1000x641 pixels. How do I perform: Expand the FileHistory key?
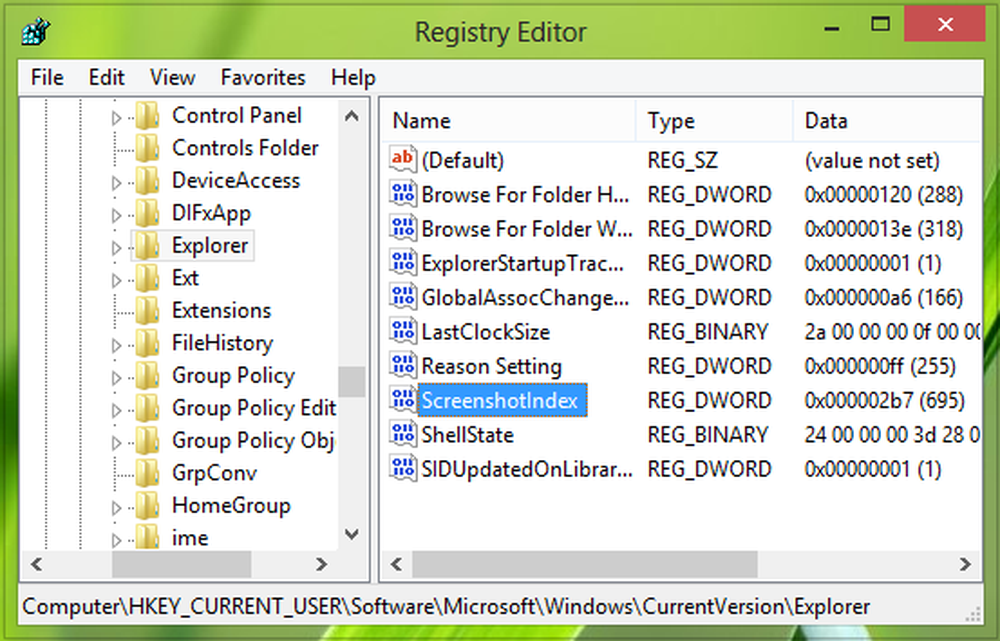click(x=116, y=346)
